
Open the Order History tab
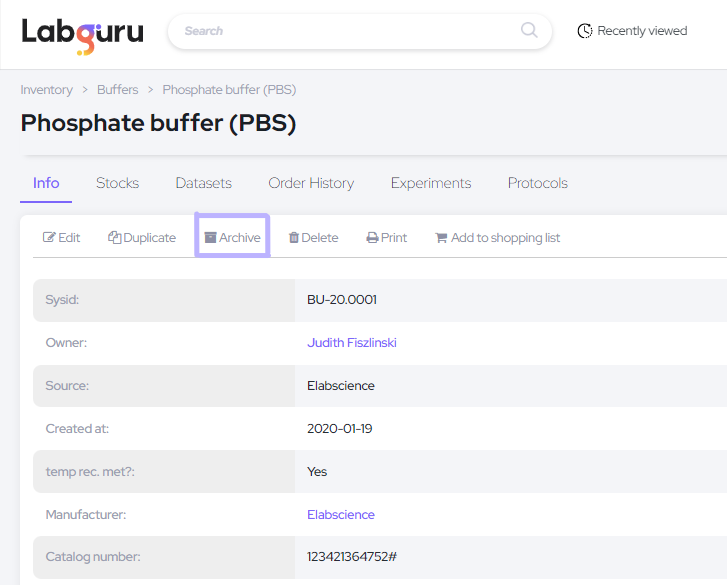click(x=311, y=183)
